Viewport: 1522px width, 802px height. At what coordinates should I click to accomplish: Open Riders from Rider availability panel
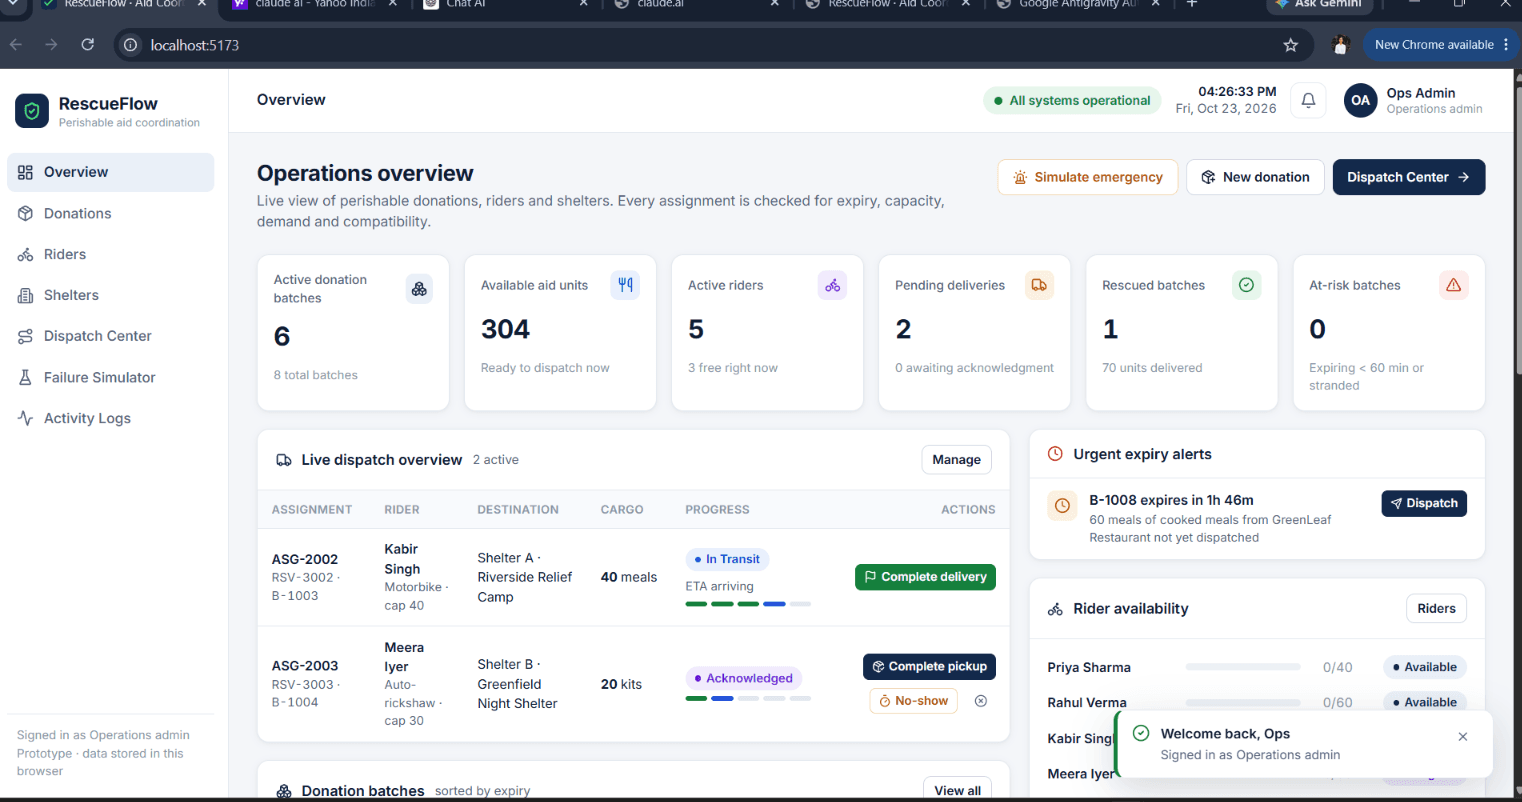pos(1436,609)
